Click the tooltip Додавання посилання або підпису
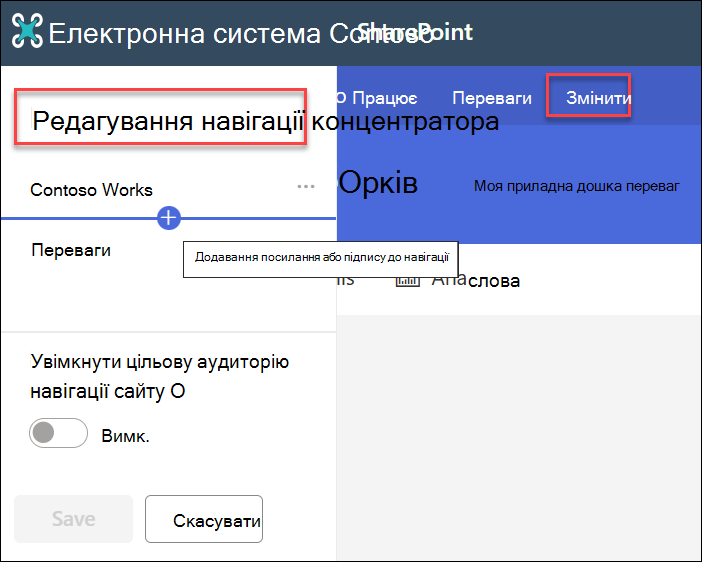The image size is (702, 562). (321, 259)
